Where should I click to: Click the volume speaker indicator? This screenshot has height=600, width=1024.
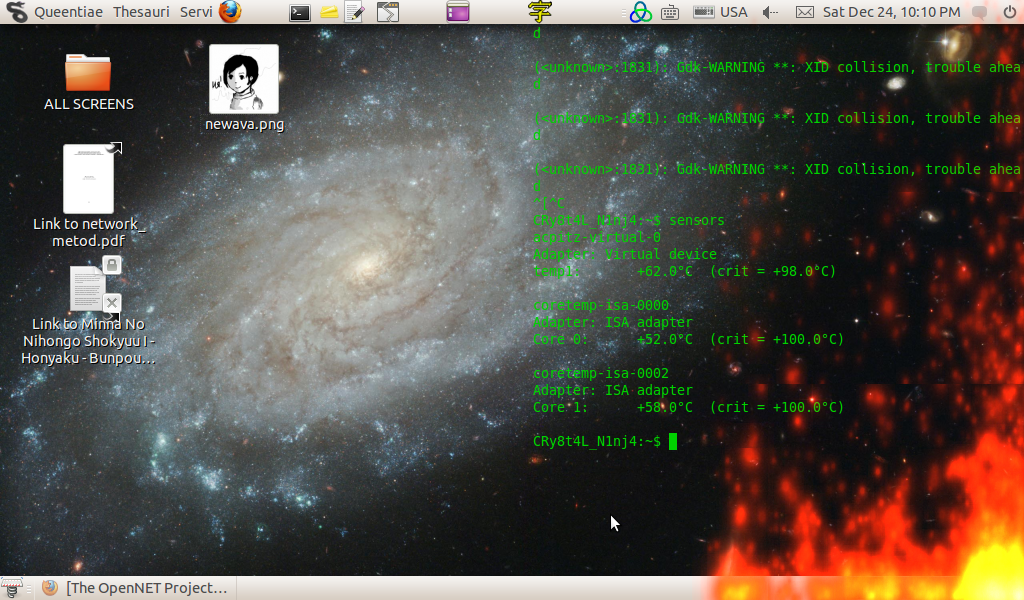pos(771,12)
